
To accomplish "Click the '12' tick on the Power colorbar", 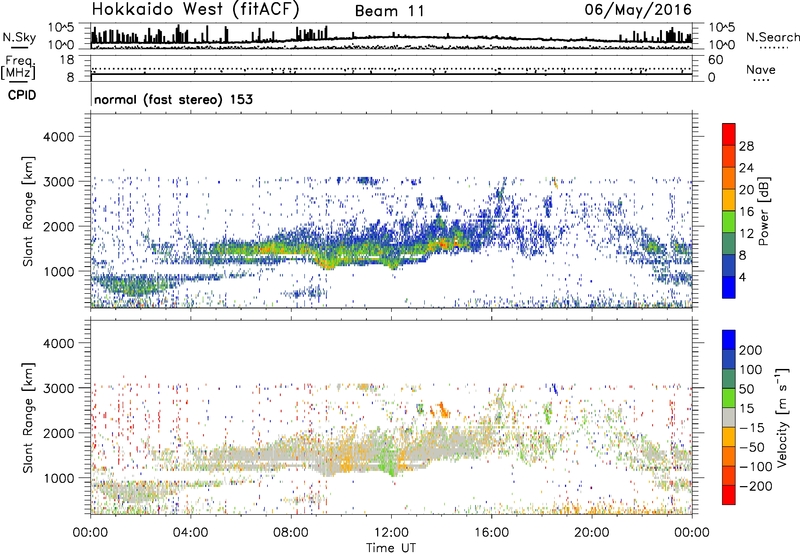I will (x=746, y=234).
